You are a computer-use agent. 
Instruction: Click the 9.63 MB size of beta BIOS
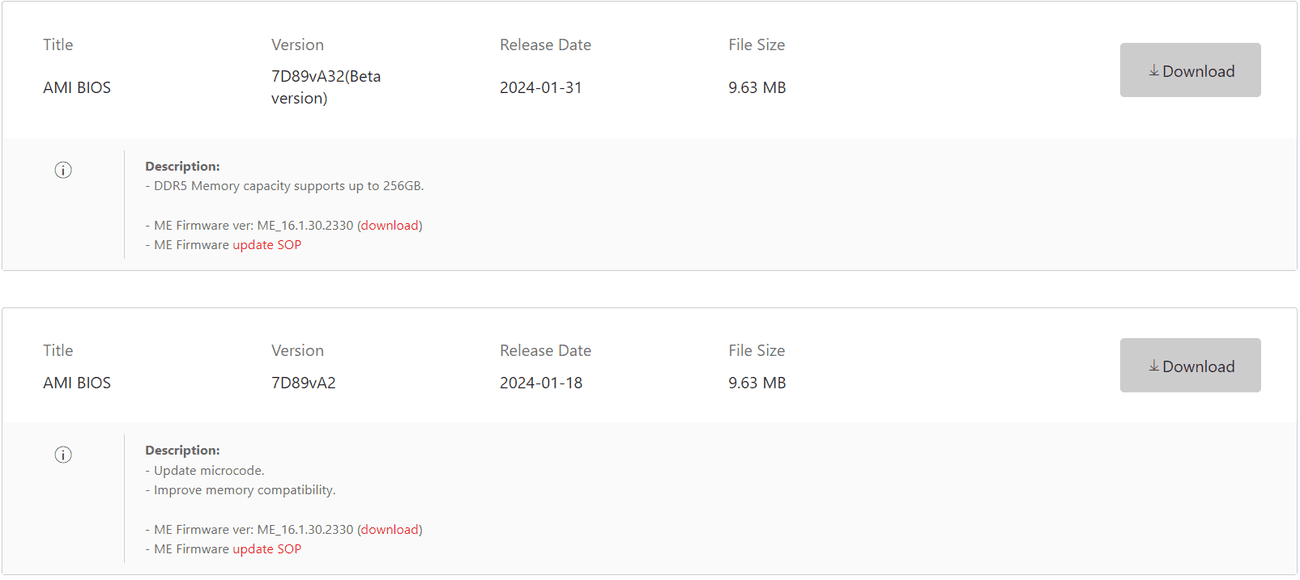757,88
